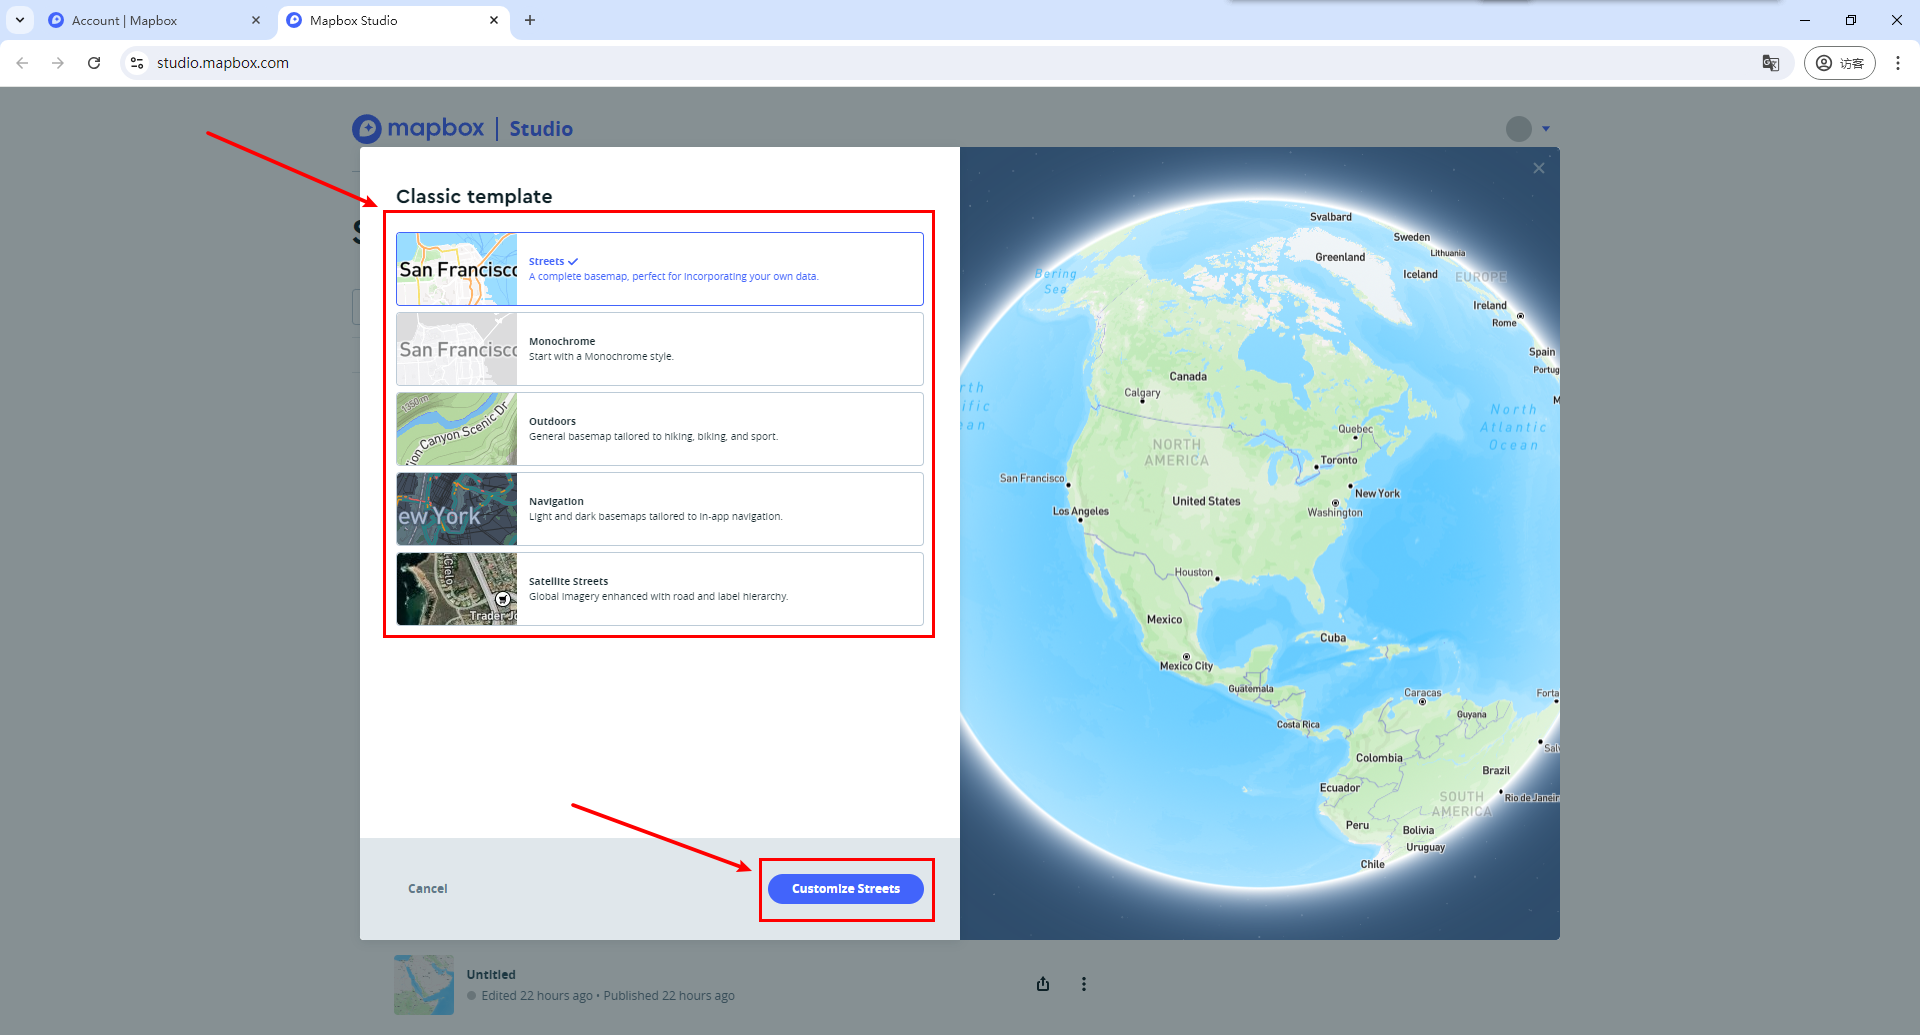Screen dimensions: 1920x1035
Task: Click the user avatar circle
Action: 1519,129
